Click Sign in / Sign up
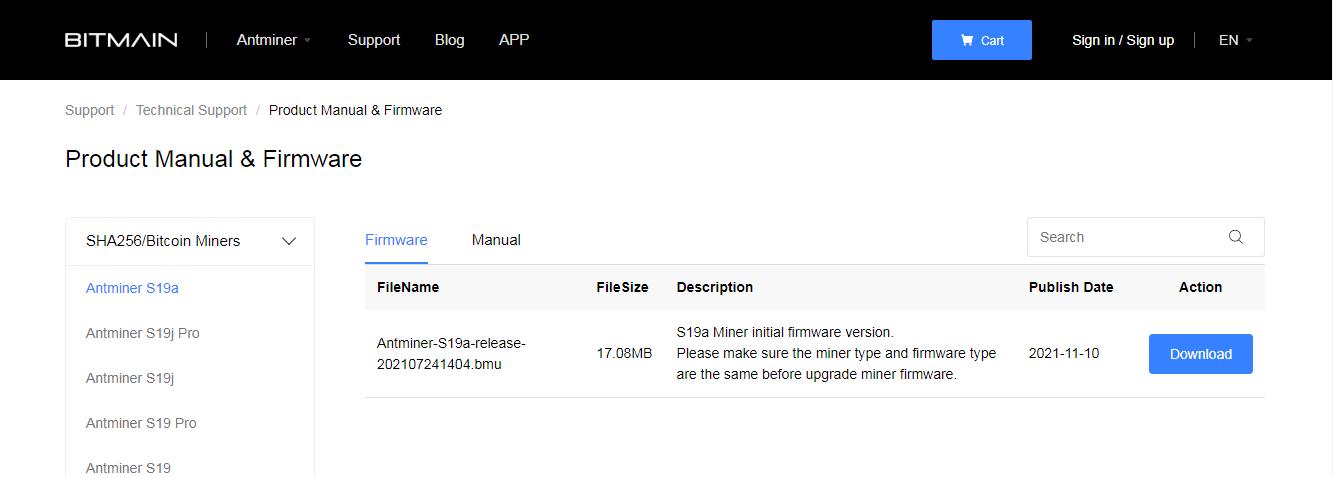This screenshot has height=478, width=1333. pyautogui.click(x=1123, y=40)
